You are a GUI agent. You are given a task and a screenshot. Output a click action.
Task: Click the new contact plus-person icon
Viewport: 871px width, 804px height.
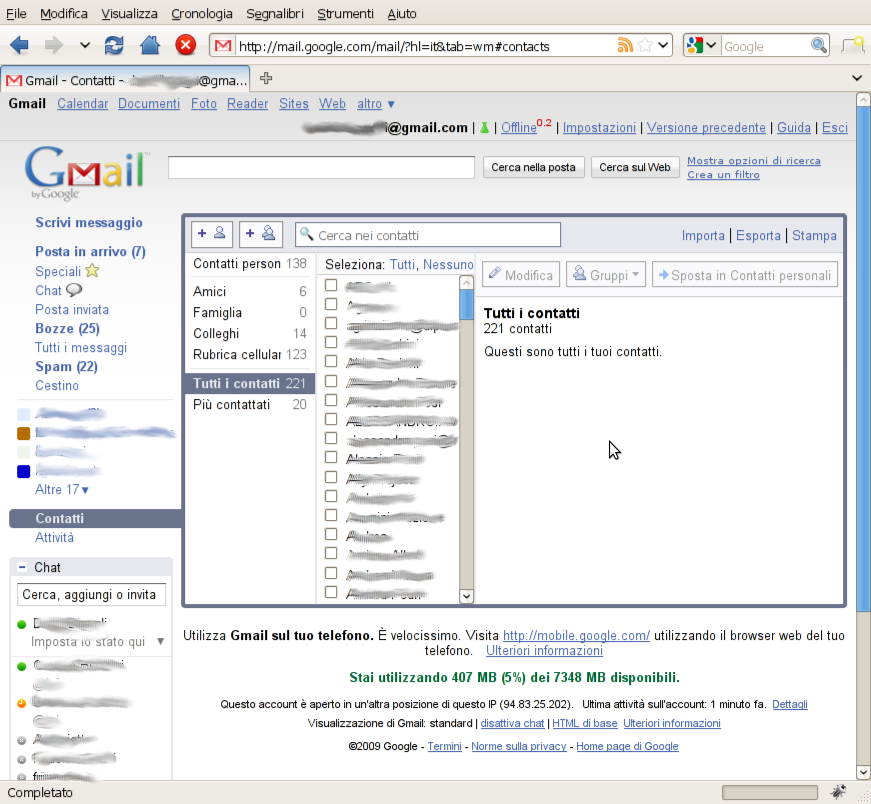(x=212, y=234)
